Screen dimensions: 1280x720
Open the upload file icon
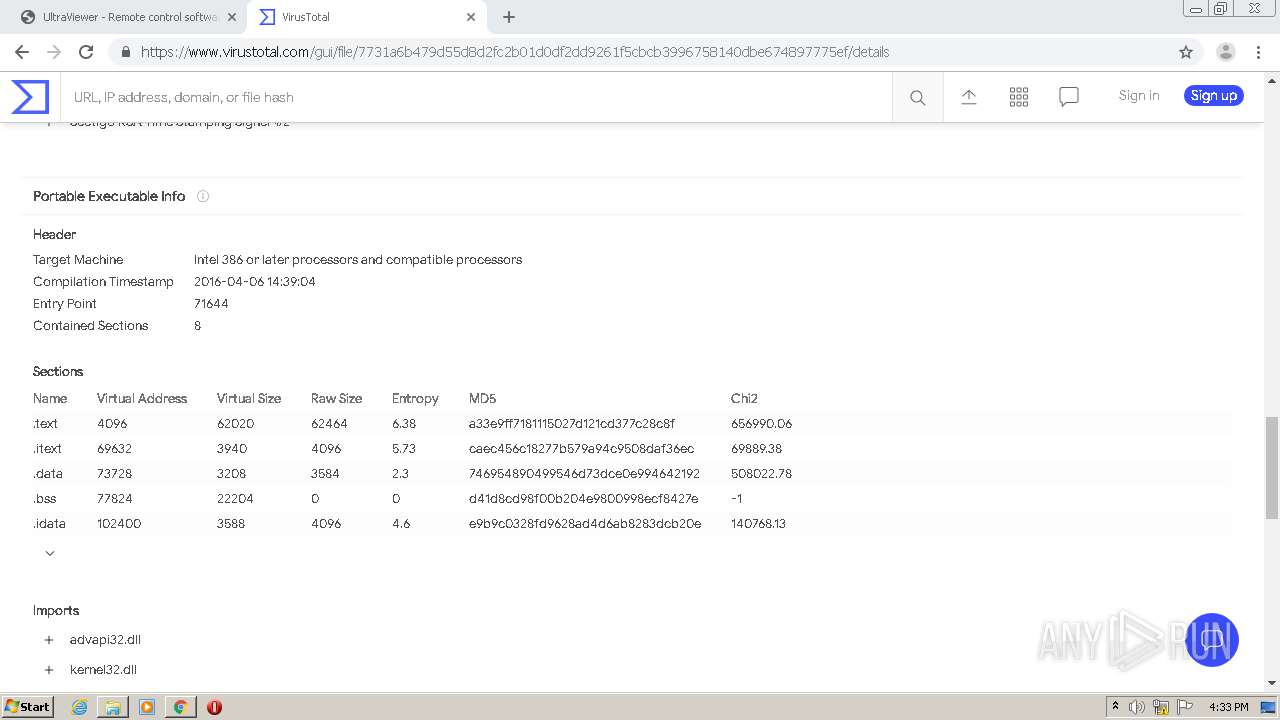968,97
